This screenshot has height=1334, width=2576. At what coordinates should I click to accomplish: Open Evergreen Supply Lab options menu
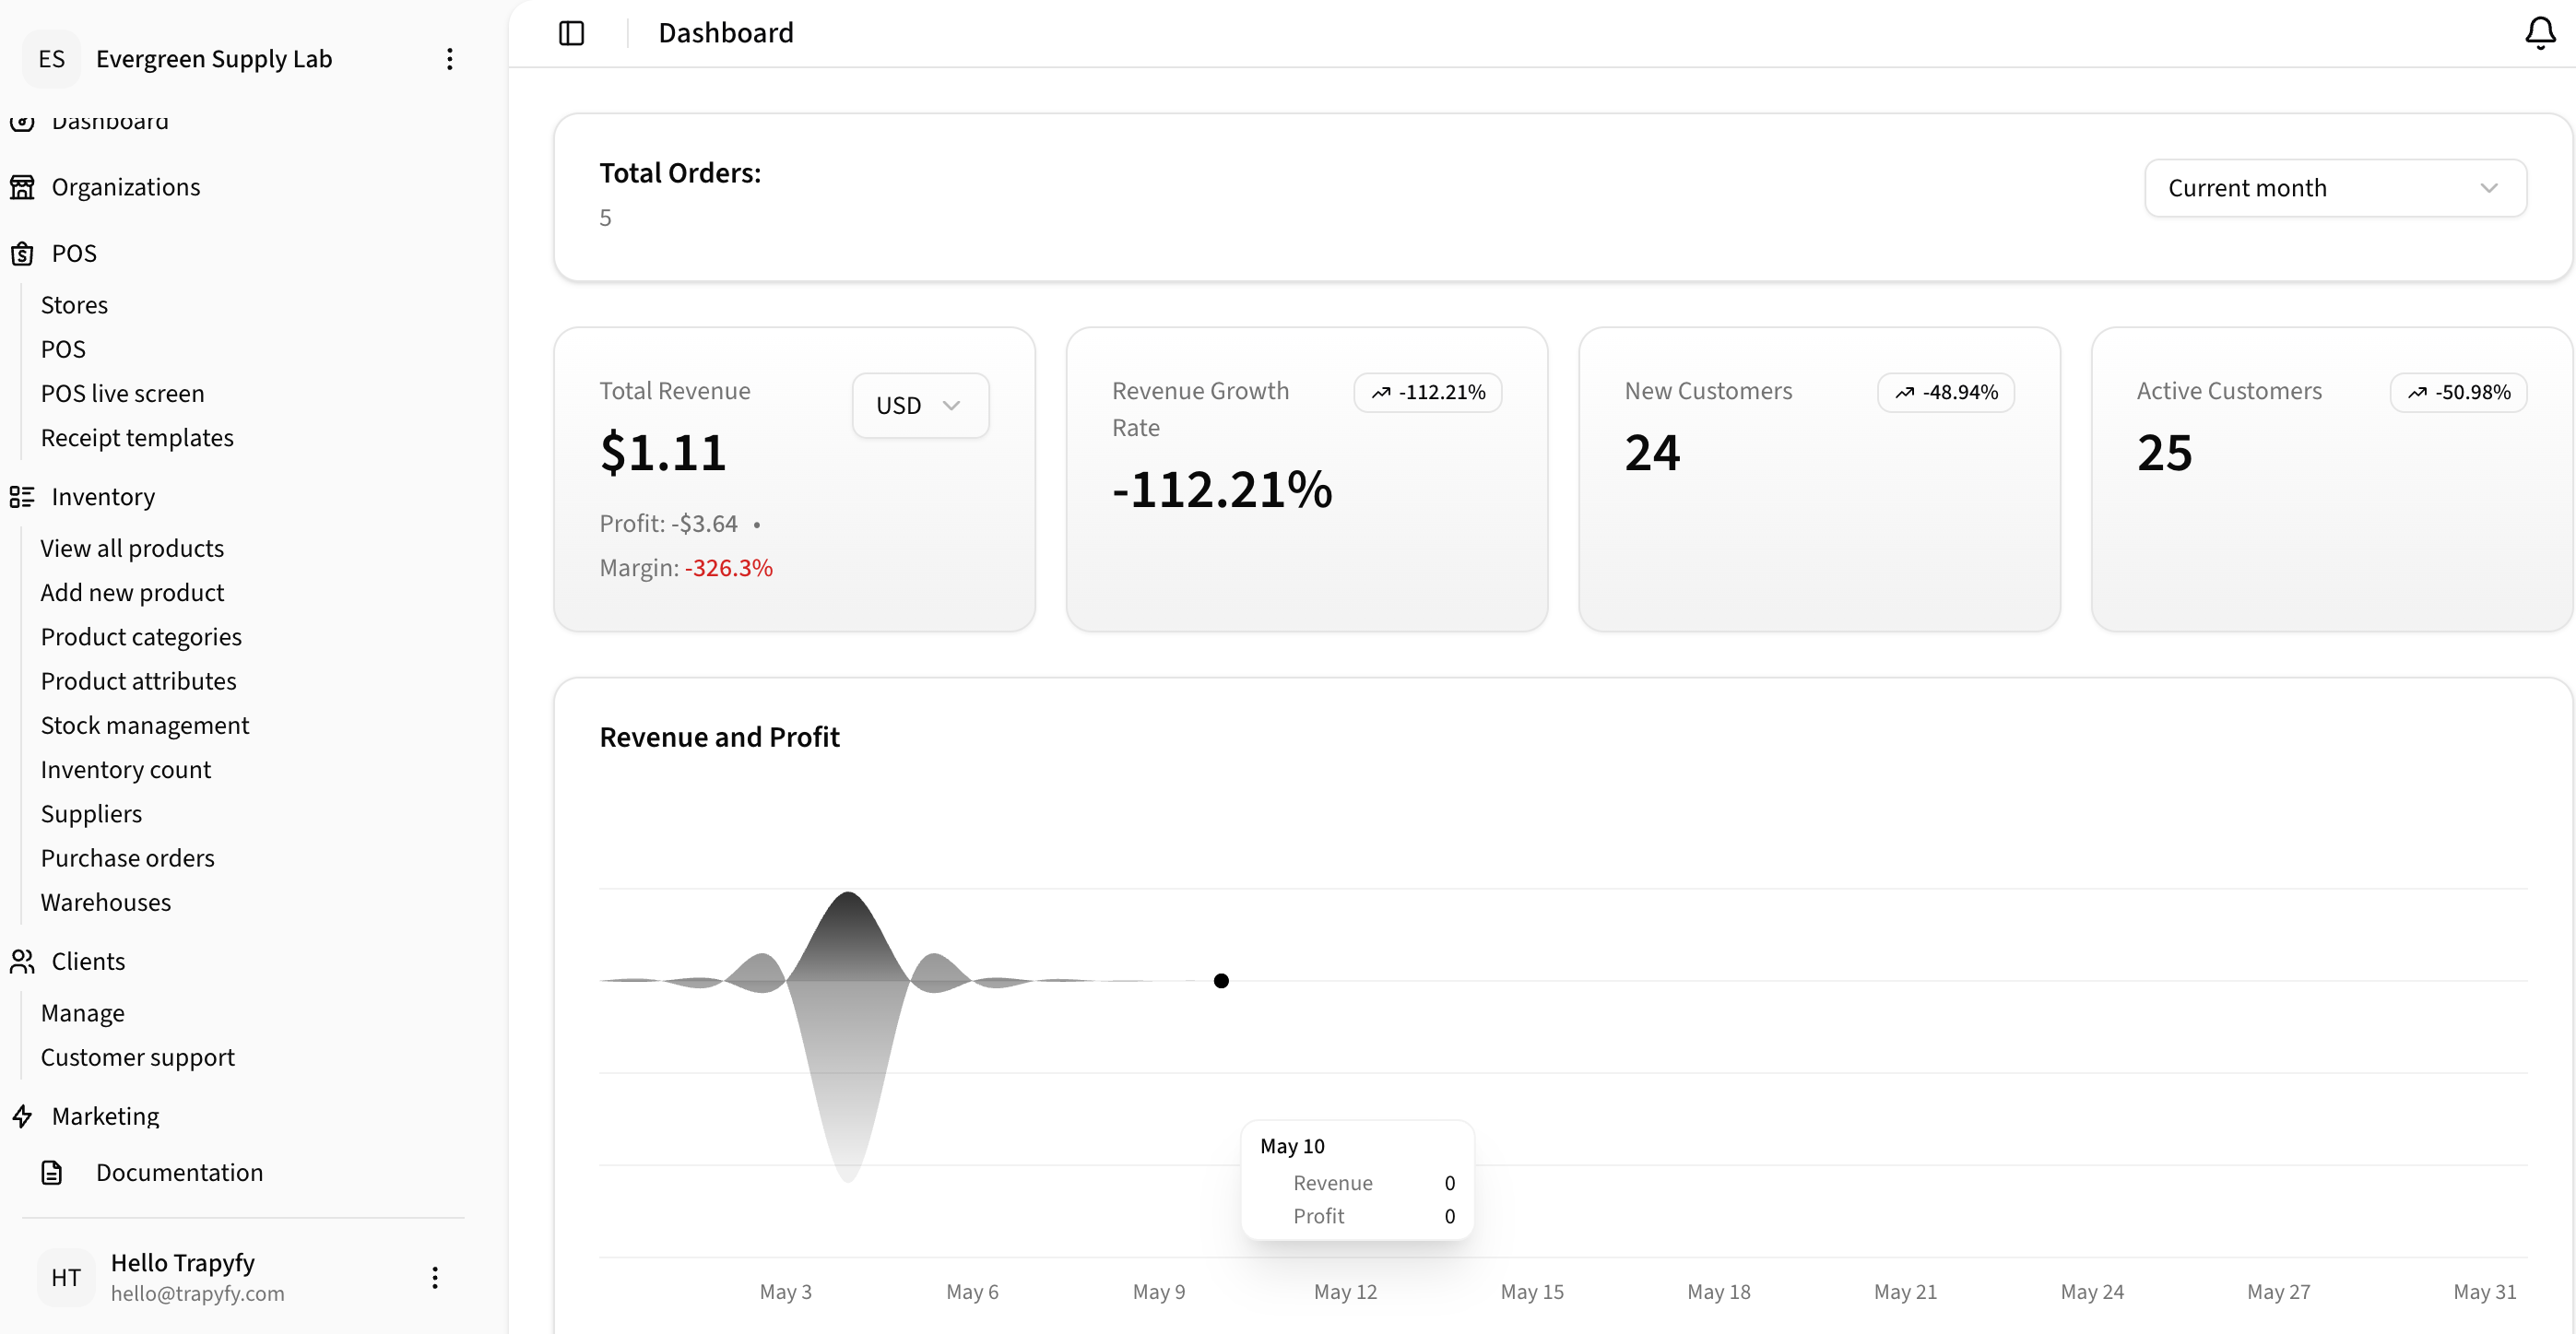coord(450,59)
